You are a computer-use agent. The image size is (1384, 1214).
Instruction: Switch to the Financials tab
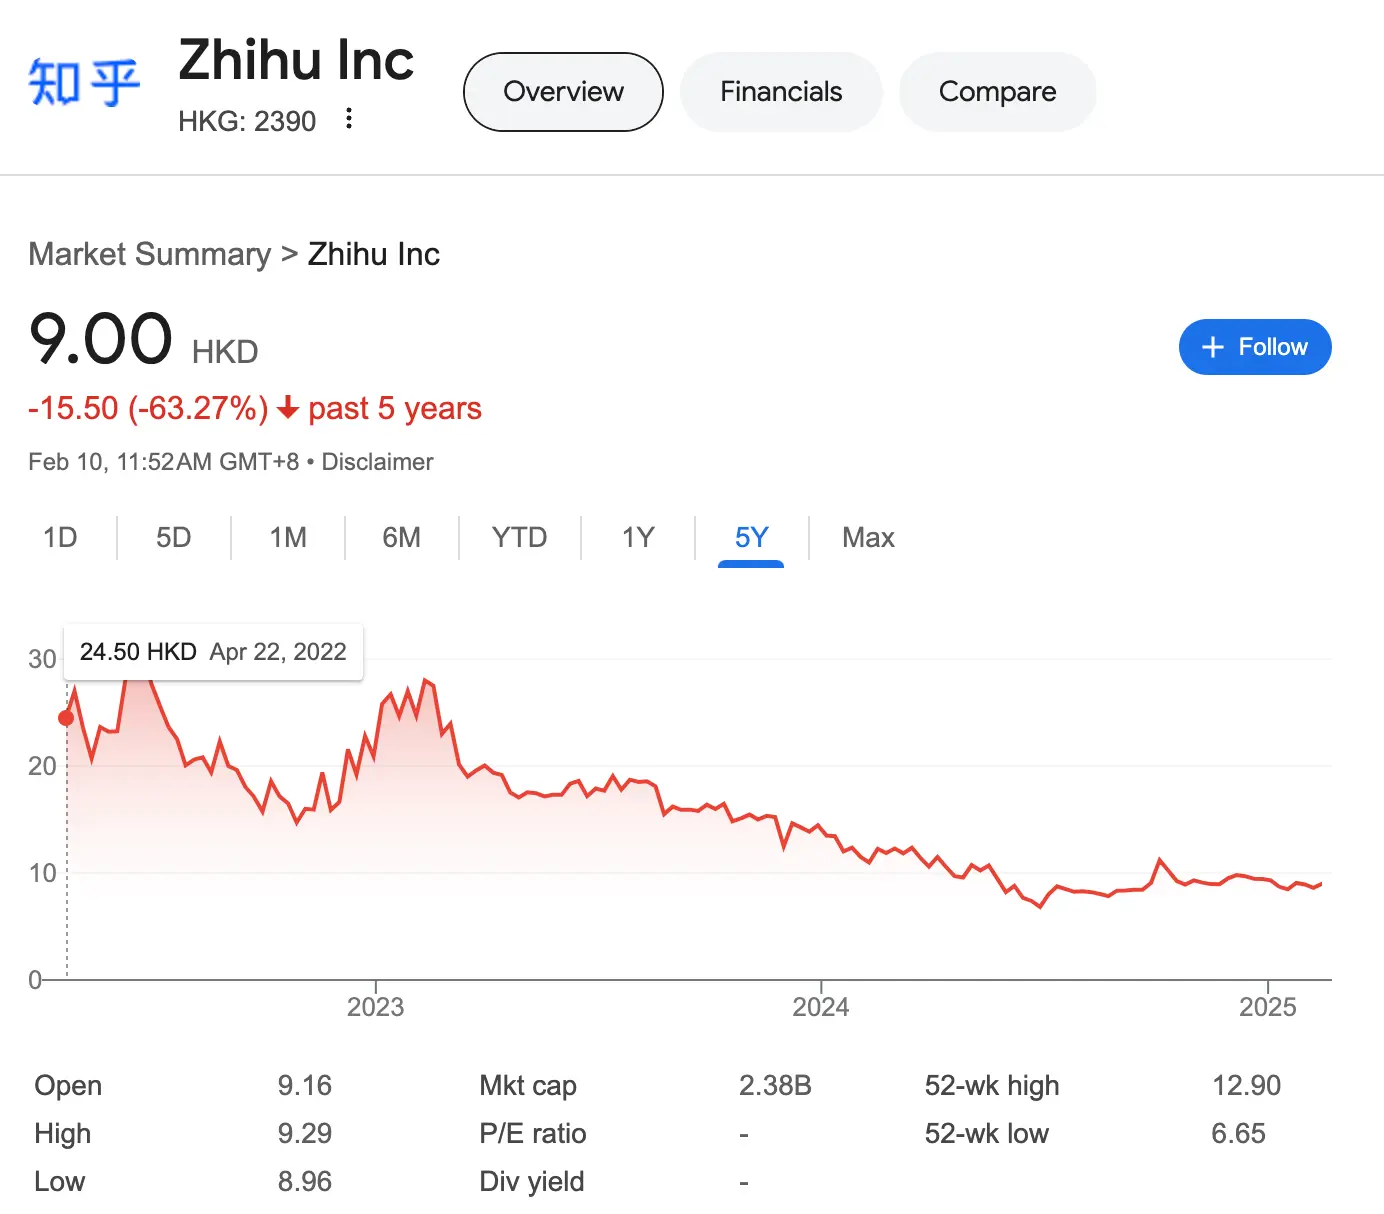pyautogui.click(x=781, y=92)
